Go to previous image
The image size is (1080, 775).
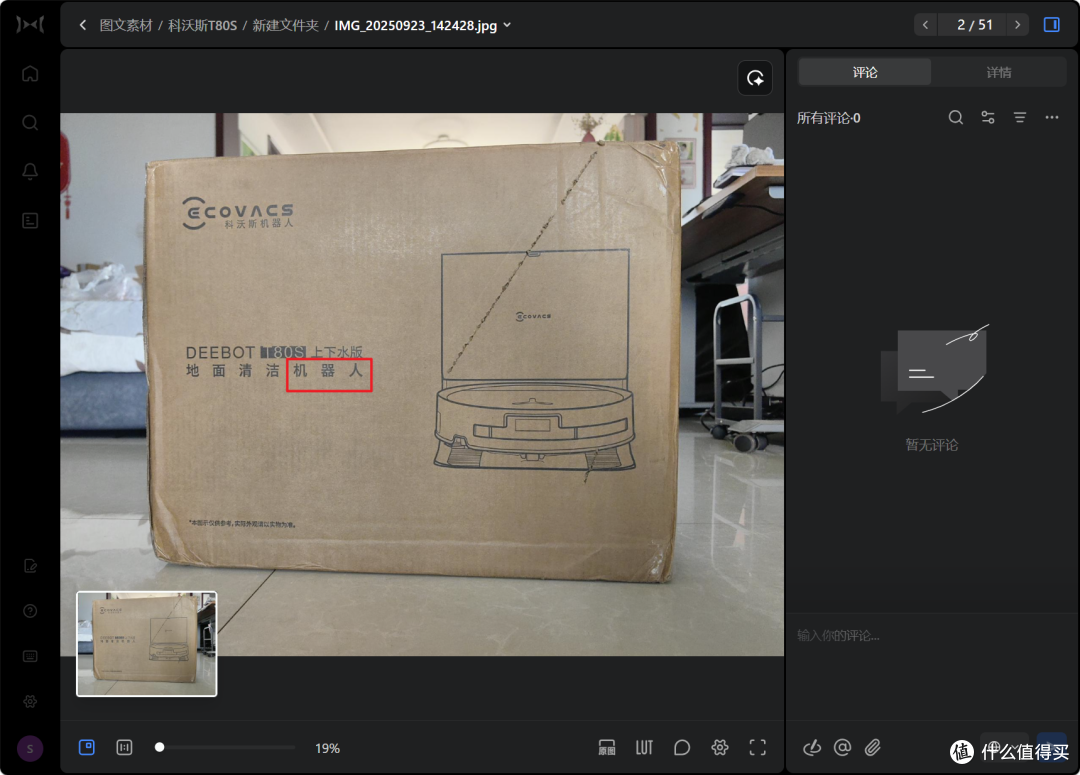point(925,25)
